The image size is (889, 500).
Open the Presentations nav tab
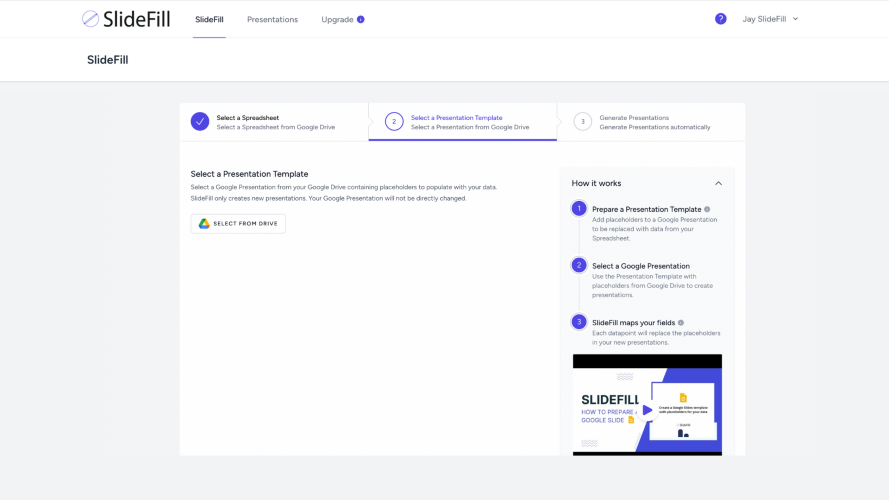pyautogui.click(x=272, y=19)
